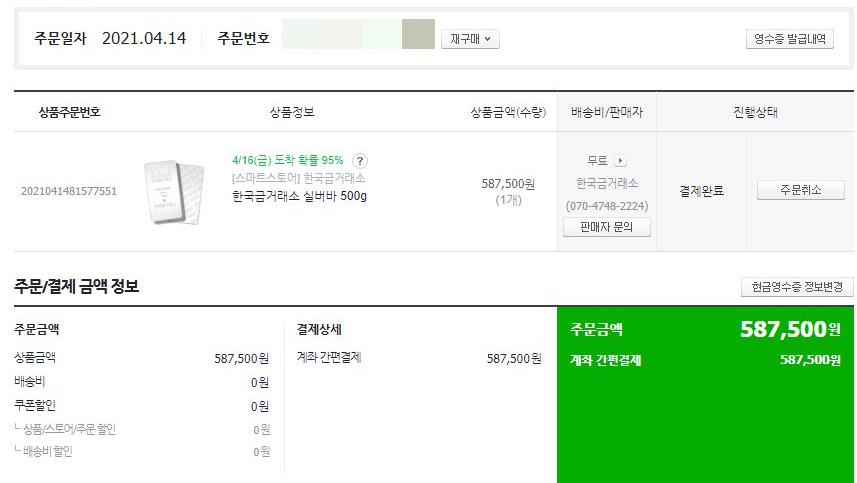Viewport: 857px width, 483px height.
Task: Click the 판매자 문의 button
Action: [607, 227]
